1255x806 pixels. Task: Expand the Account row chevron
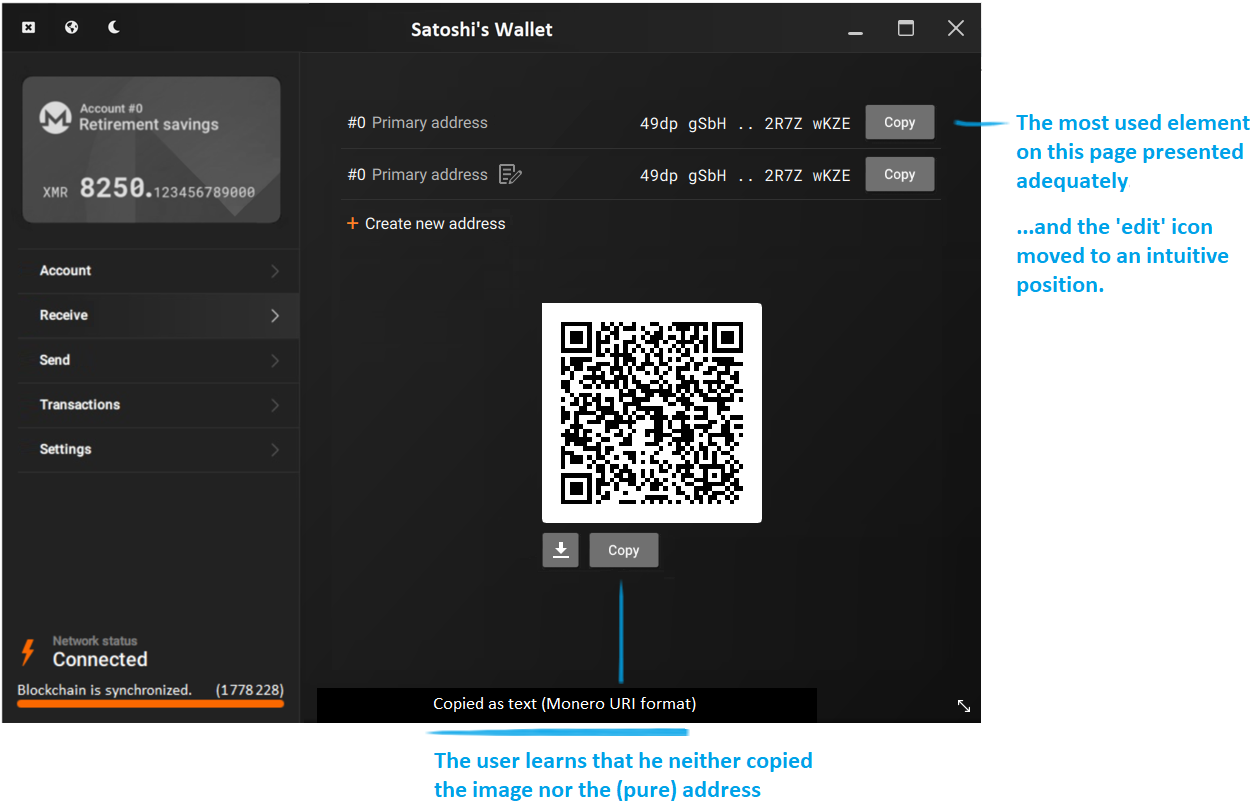(x=275, y=271)
